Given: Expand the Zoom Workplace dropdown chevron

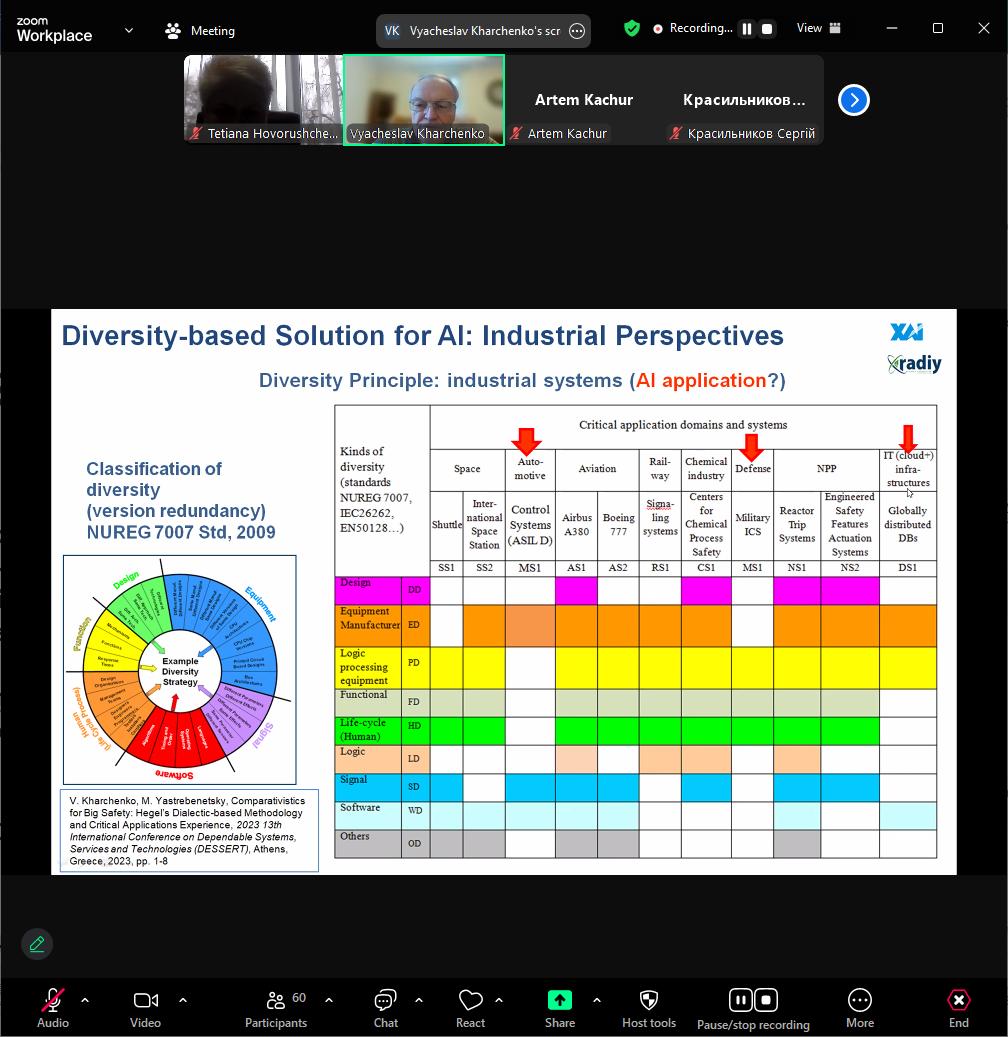Looking at the screenshot, I should 129,30.
